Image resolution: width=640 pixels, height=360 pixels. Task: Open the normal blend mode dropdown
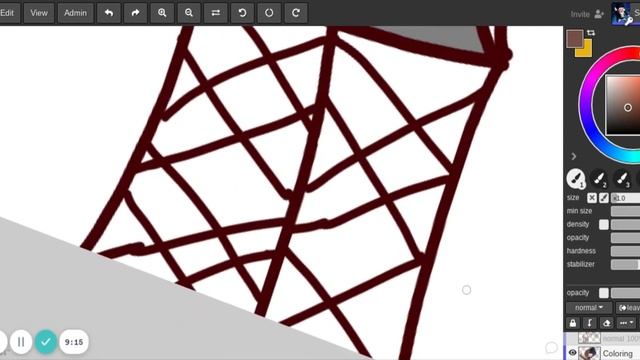coord(589,308)
